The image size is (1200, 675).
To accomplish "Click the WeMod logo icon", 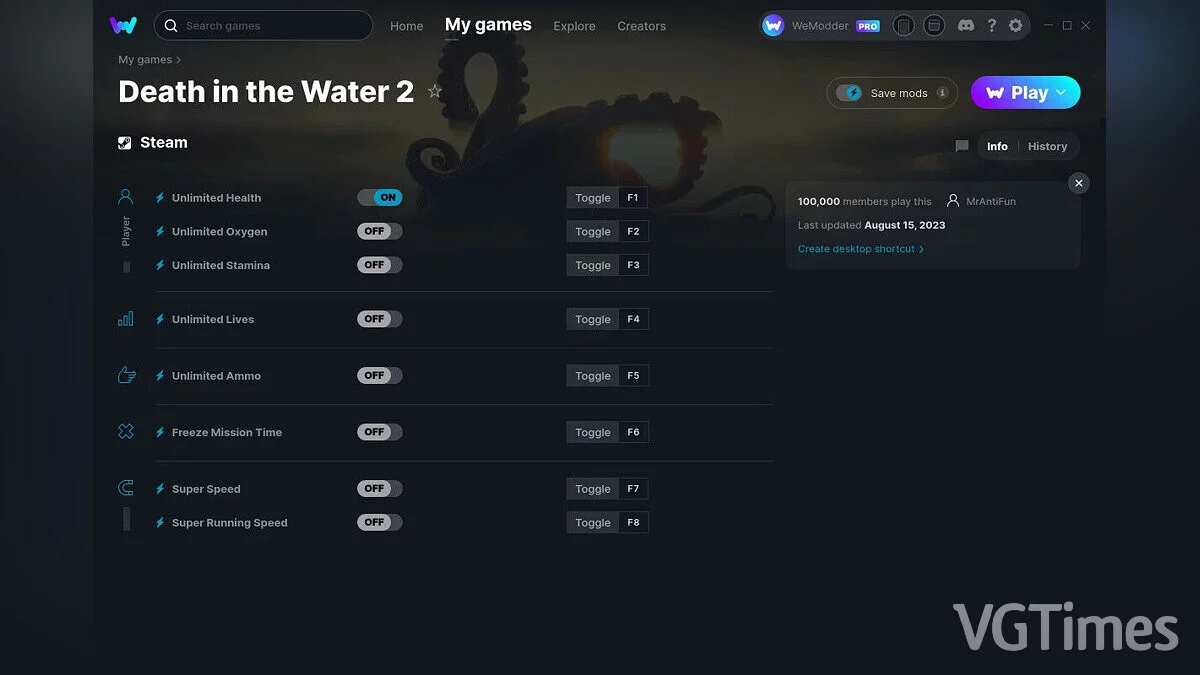I will click(124, 25).
